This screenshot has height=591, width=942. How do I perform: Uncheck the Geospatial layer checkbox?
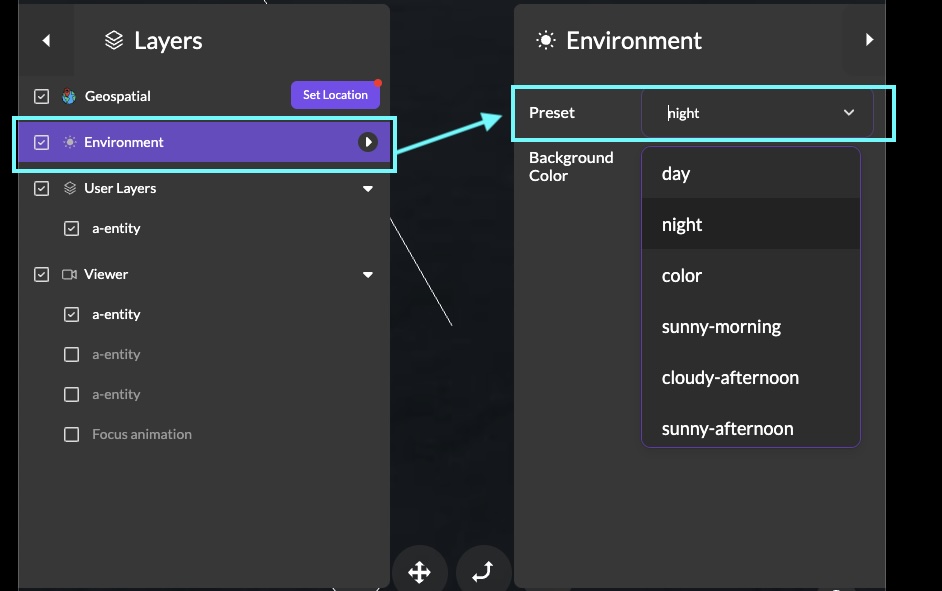tap(41, 97)
